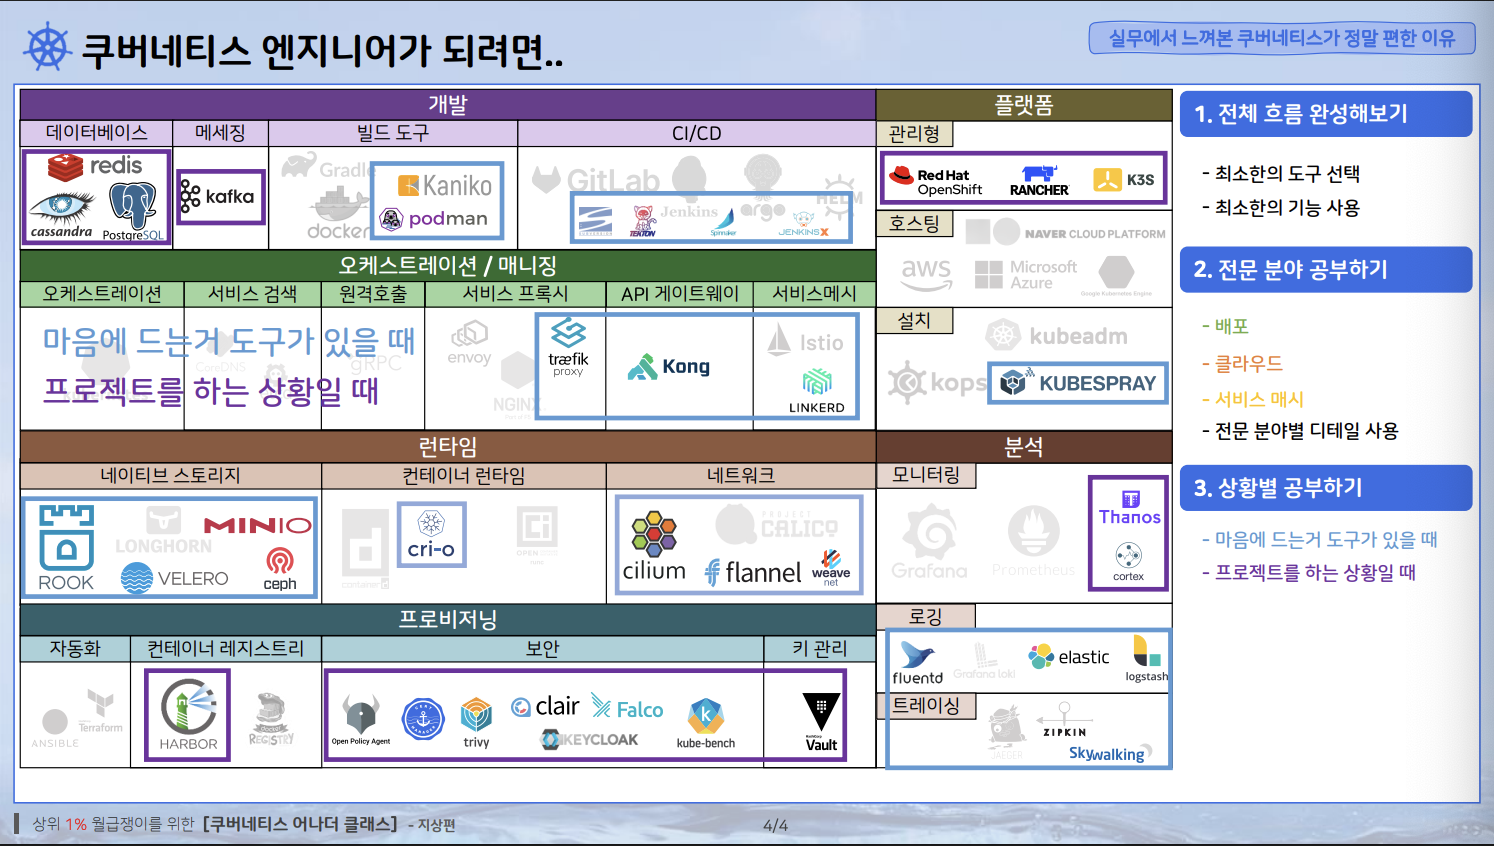
Task: Click the '1. 전체 흐름 완성해보기' heading
Action: tap(1326, 114)
